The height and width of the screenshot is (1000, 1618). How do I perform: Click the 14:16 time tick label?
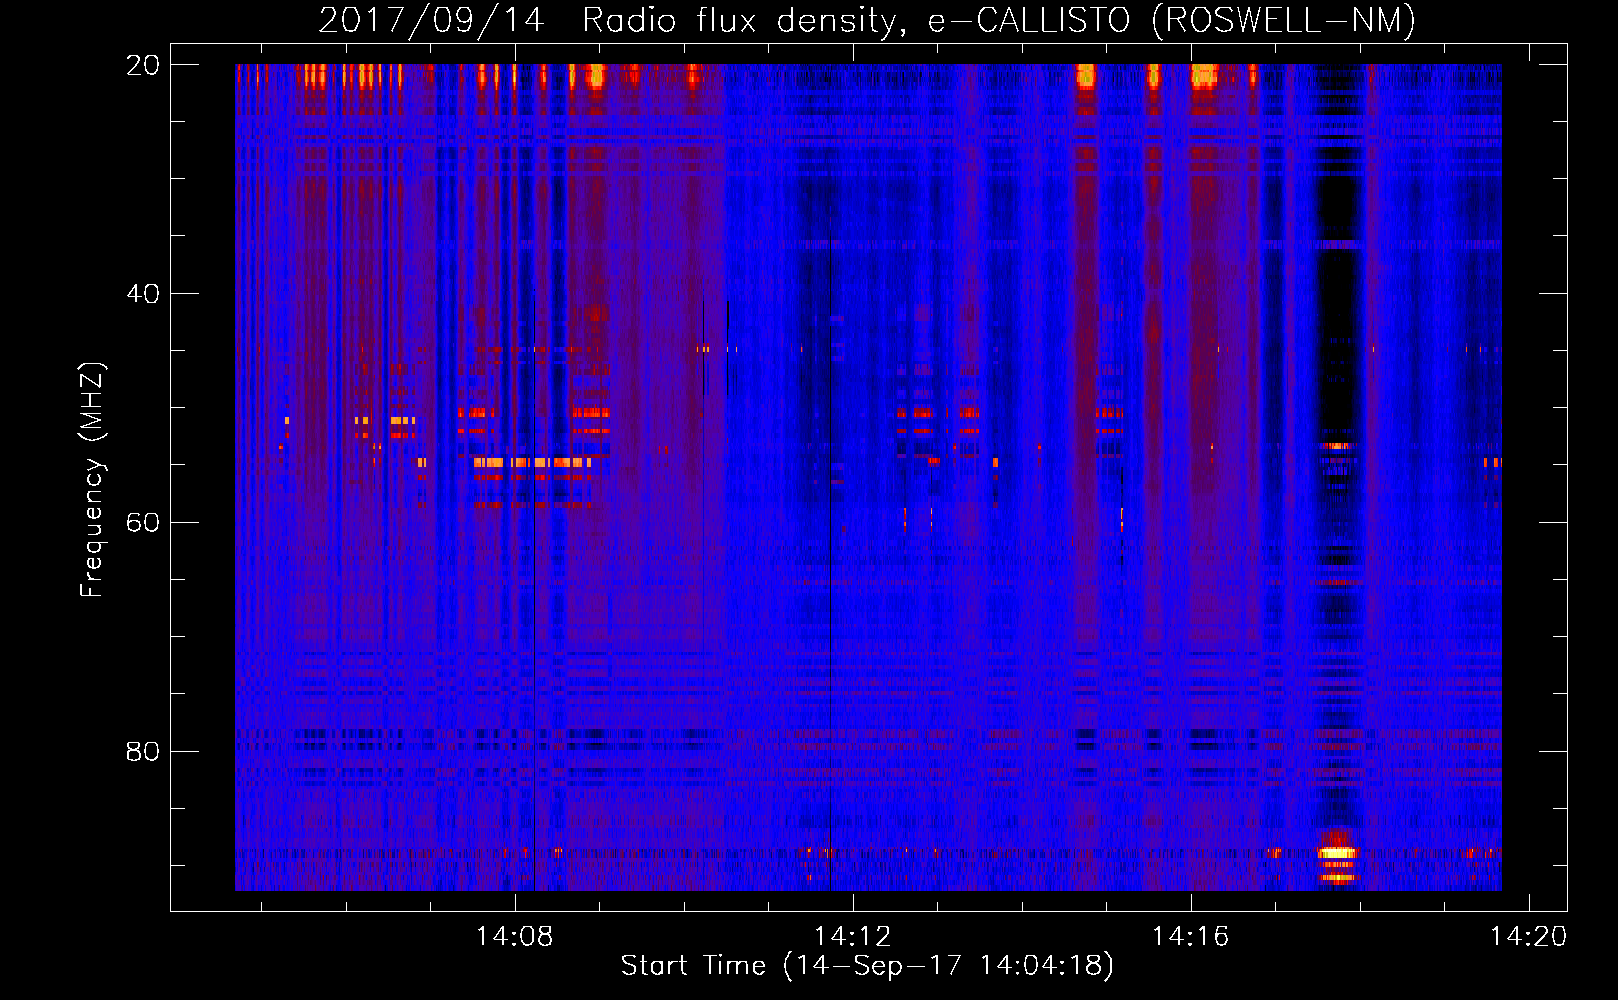coord(1190,936)
